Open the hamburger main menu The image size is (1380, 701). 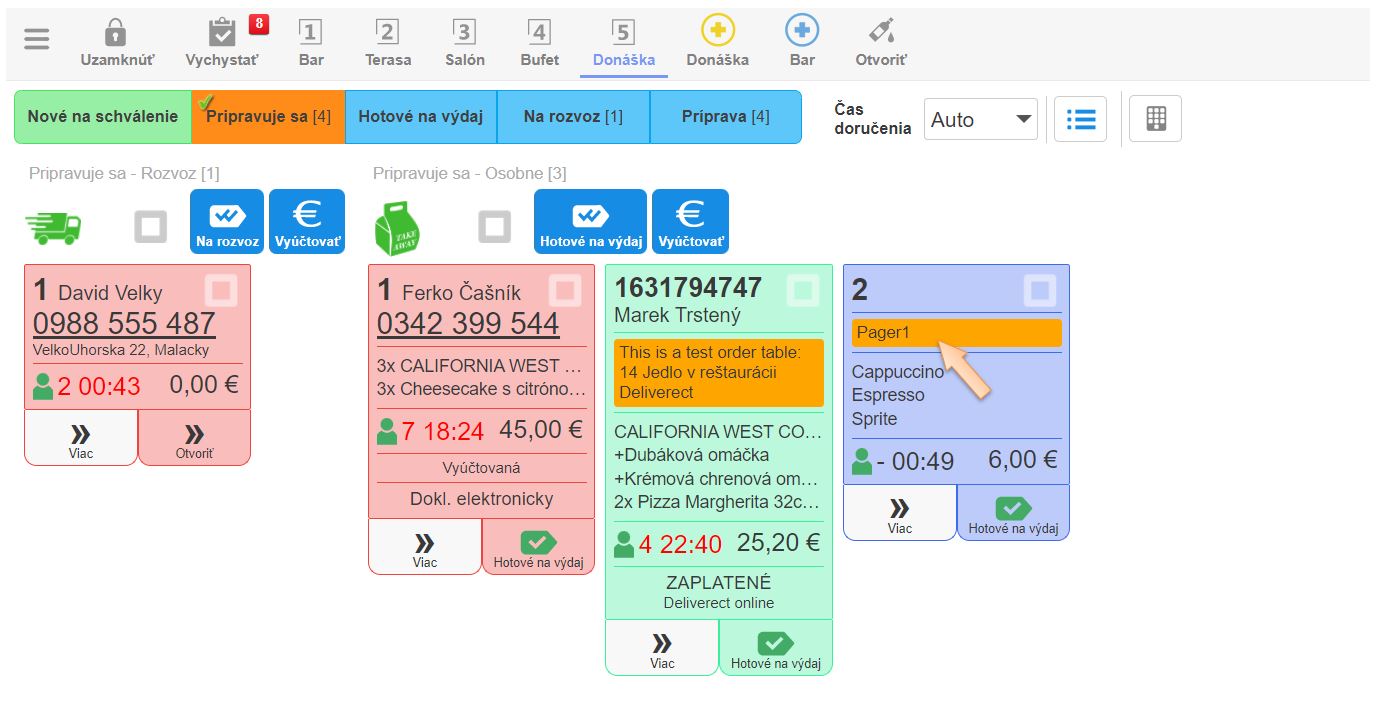37,40
